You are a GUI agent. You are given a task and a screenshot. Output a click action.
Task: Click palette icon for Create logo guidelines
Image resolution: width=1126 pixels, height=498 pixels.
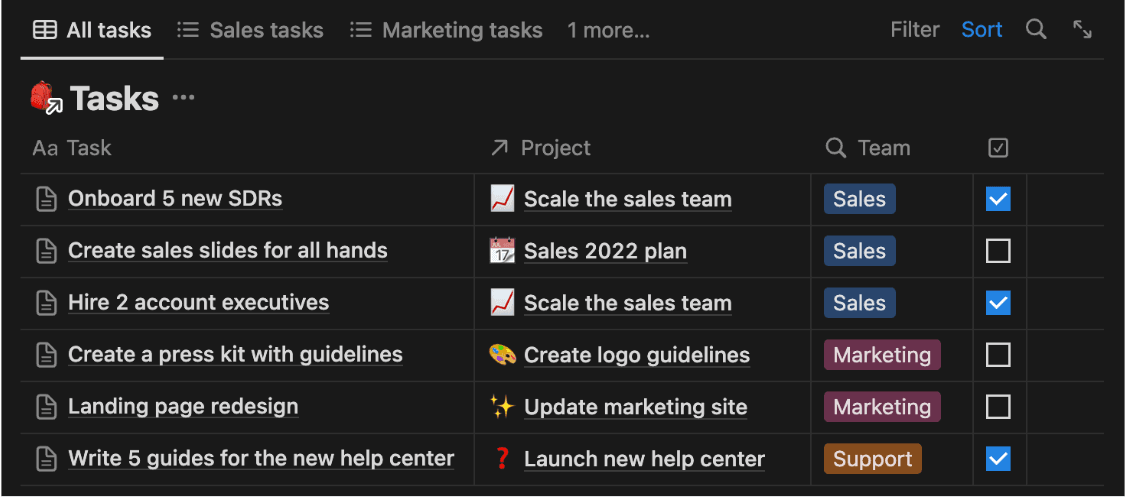tap(502, 355)
